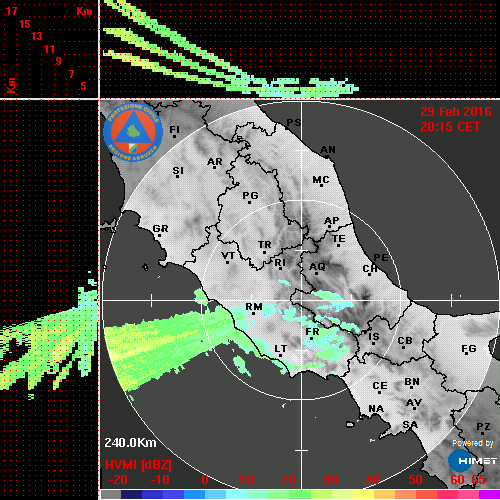
Task: Click the 'TR' city label on the map
Action: (x=265, y=245)
